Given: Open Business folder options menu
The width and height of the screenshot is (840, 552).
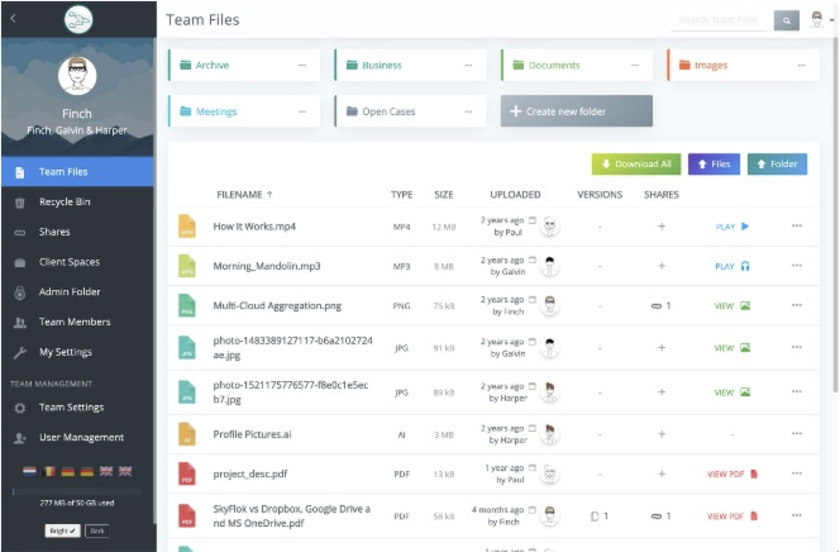Looking at the screenshot, I should click(469, 65).
